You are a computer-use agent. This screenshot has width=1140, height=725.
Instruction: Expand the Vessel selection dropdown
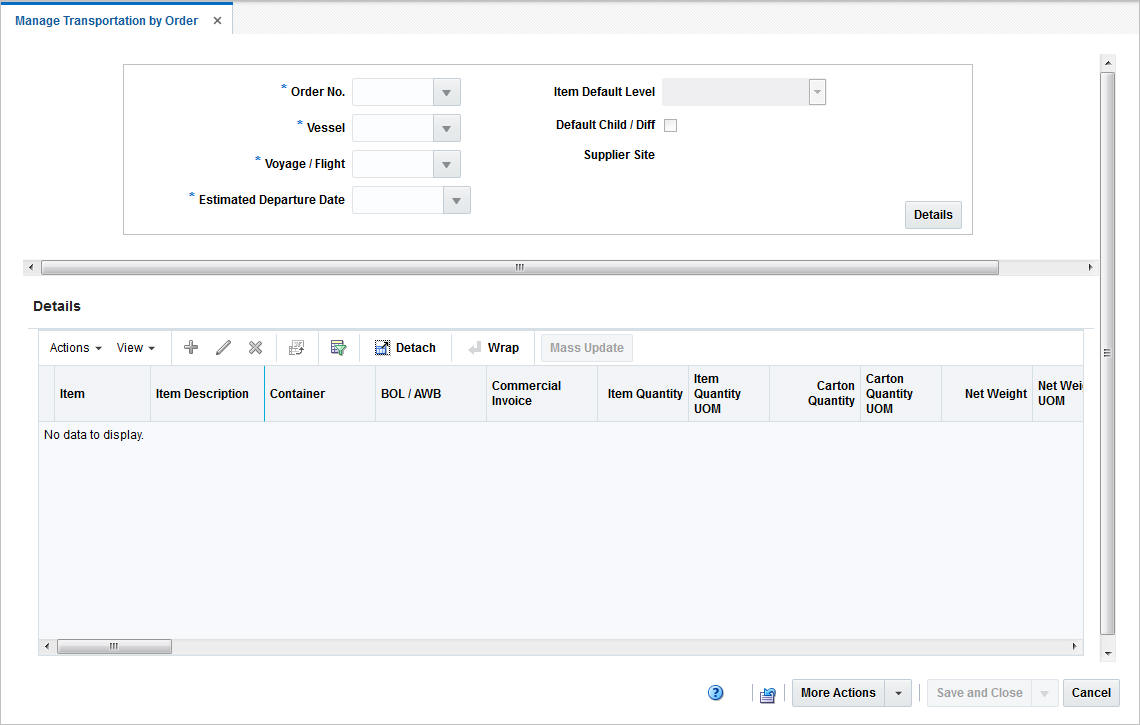coord(446,127)
